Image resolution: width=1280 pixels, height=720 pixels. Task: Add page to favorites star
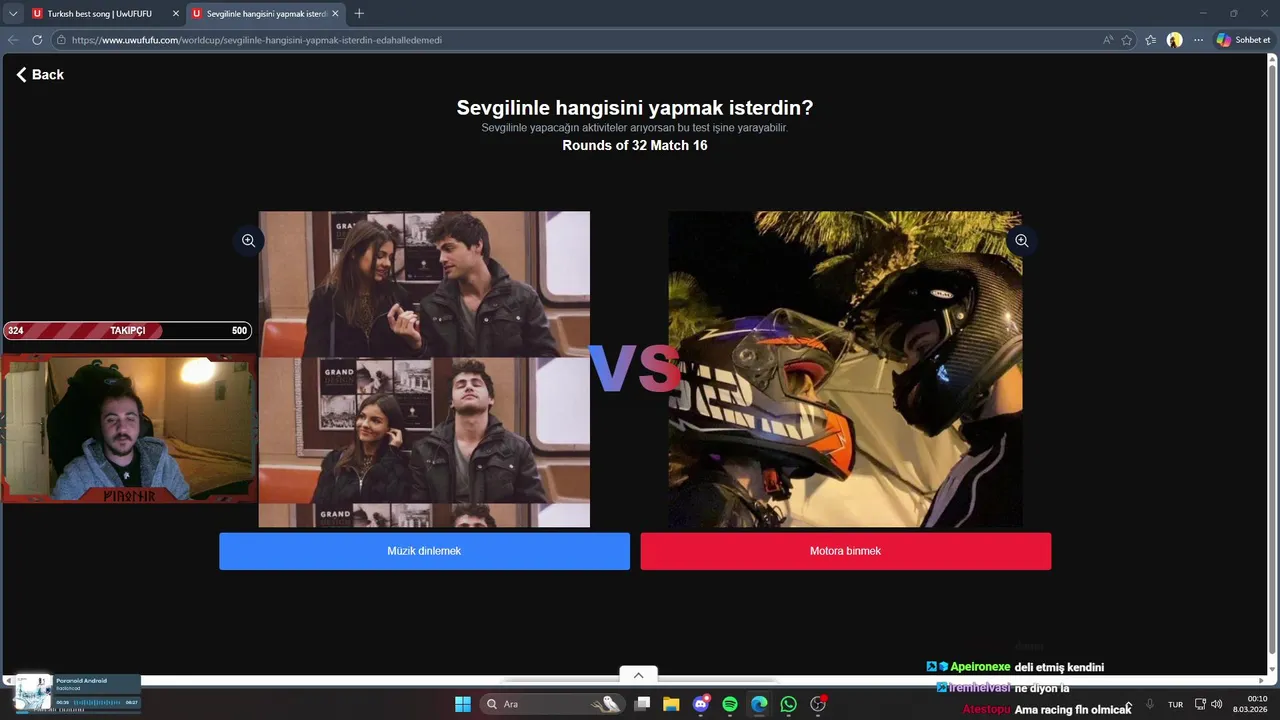pos(1127,40)
